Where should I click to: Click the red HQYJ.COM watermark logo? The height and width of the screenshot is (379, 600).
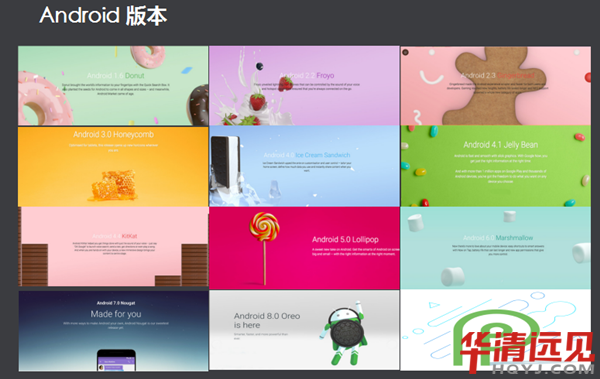tap(527, 352)
